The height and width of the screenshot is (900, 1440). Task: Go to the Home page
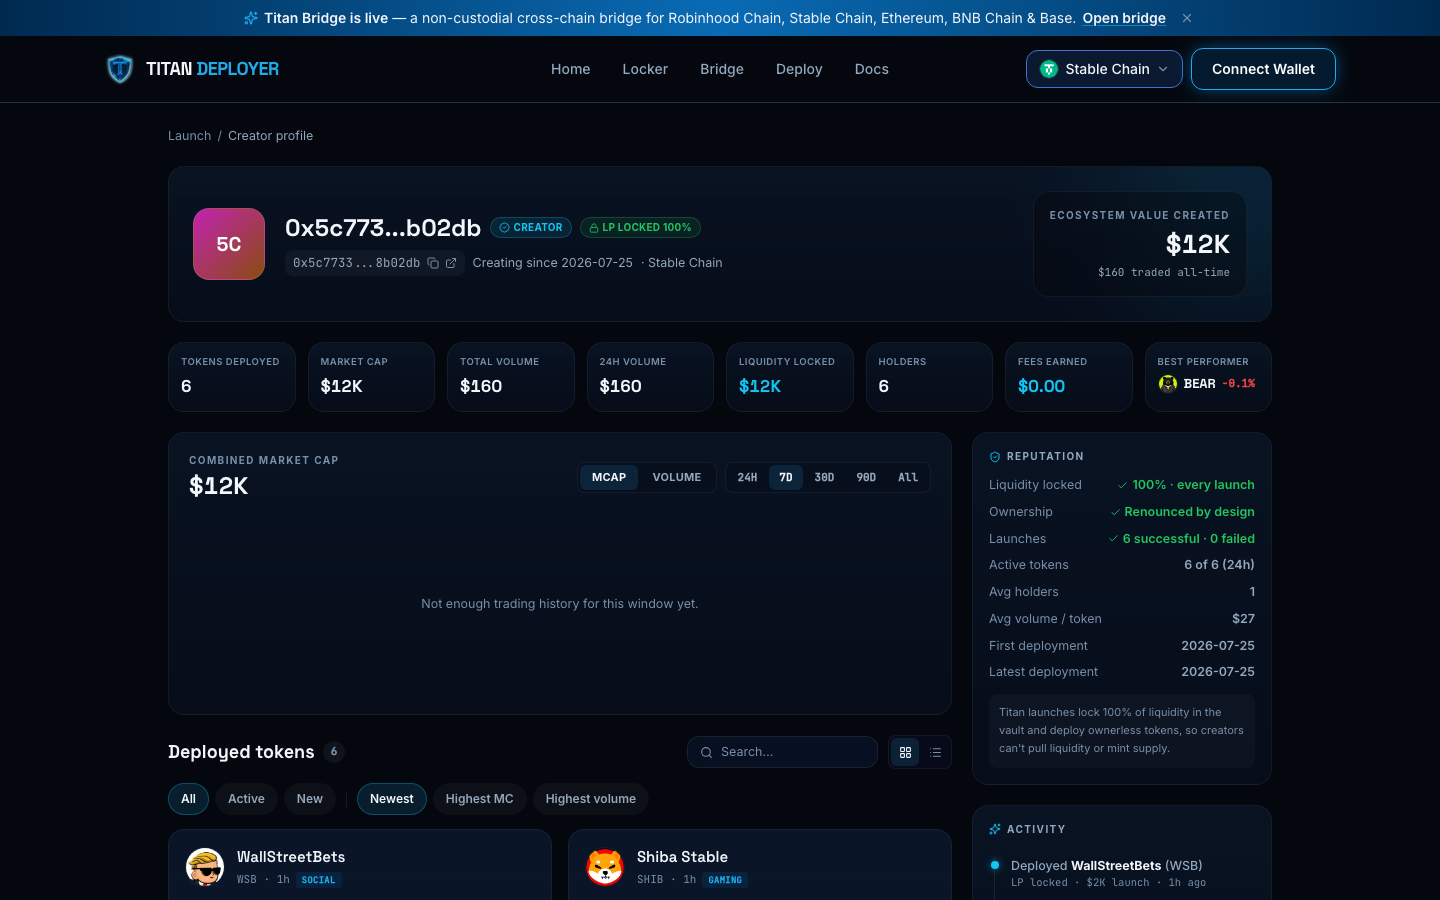tap(571, 69)
